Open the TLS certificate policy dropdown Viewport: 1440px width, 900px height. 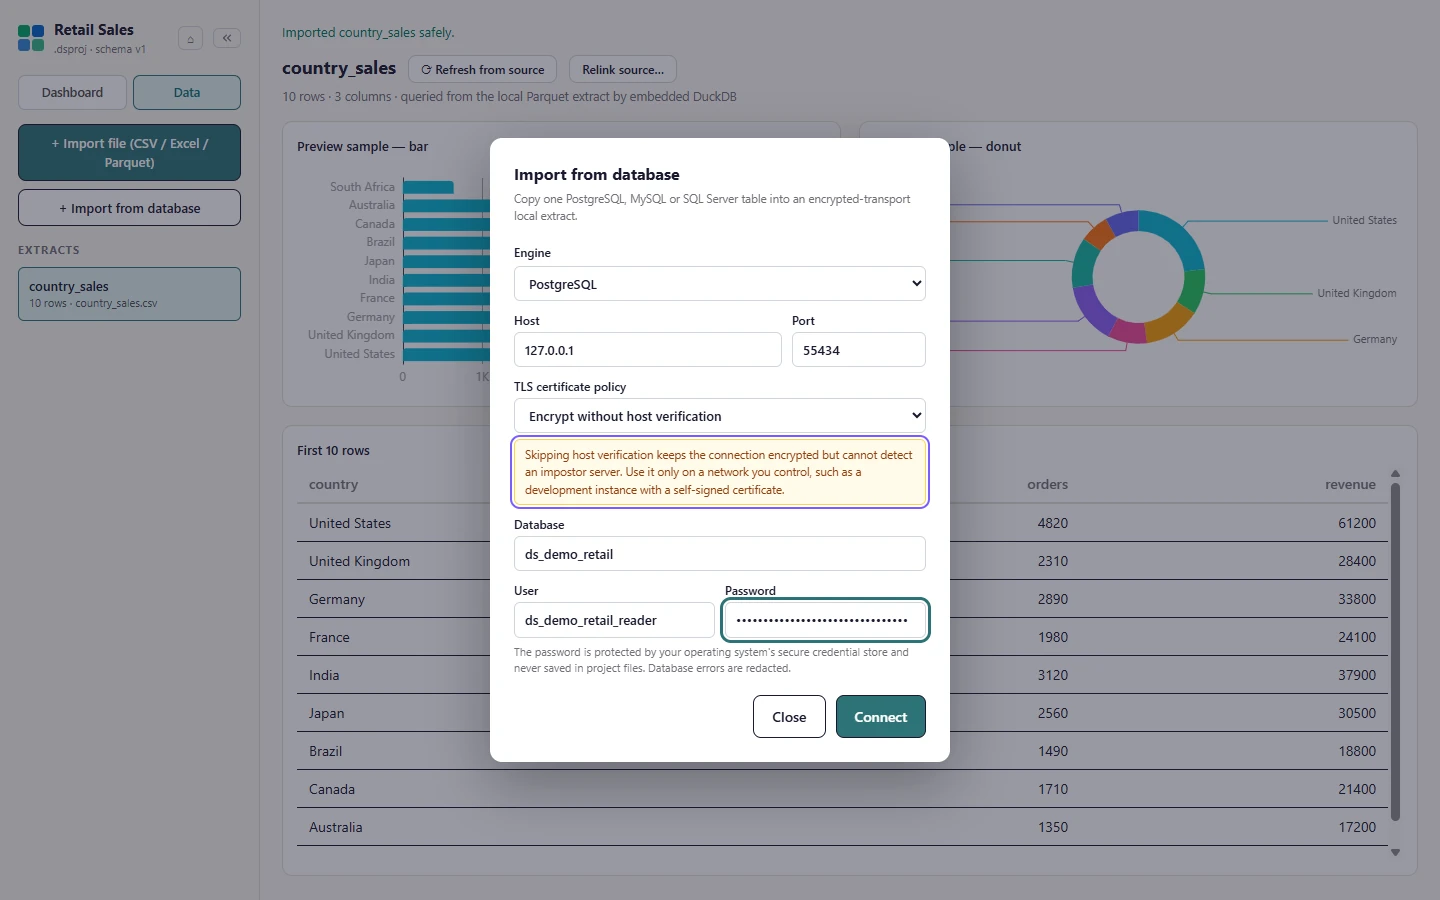[720, 416]
